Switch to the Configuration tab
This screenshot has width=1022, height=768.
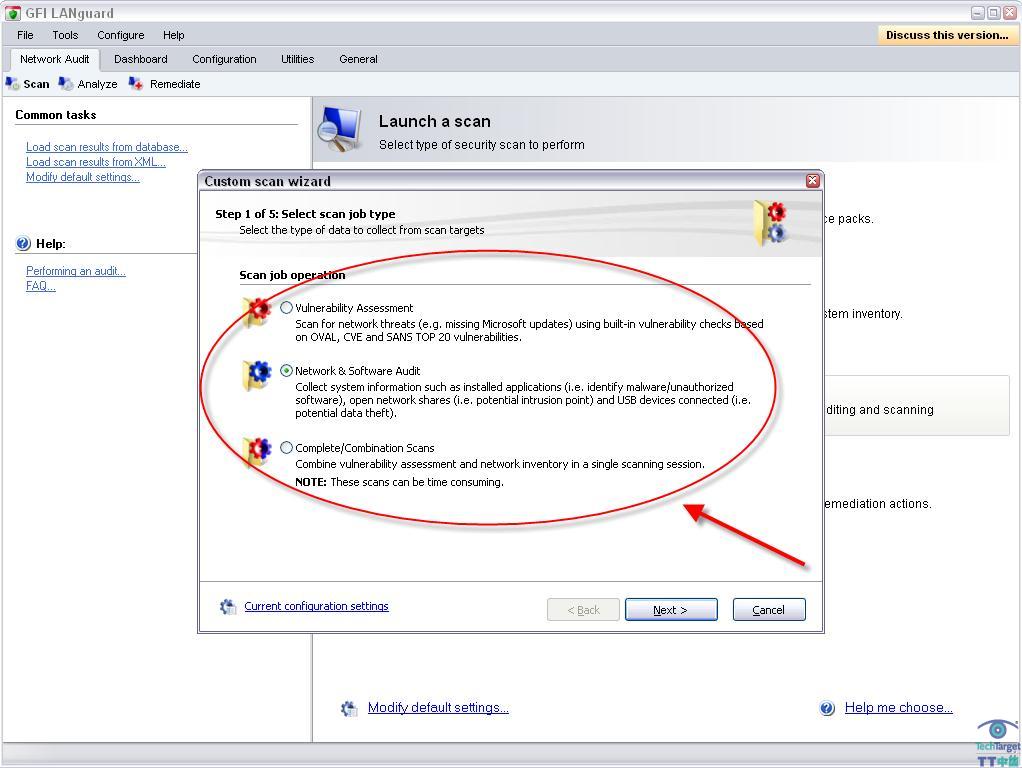coord(224,59)
